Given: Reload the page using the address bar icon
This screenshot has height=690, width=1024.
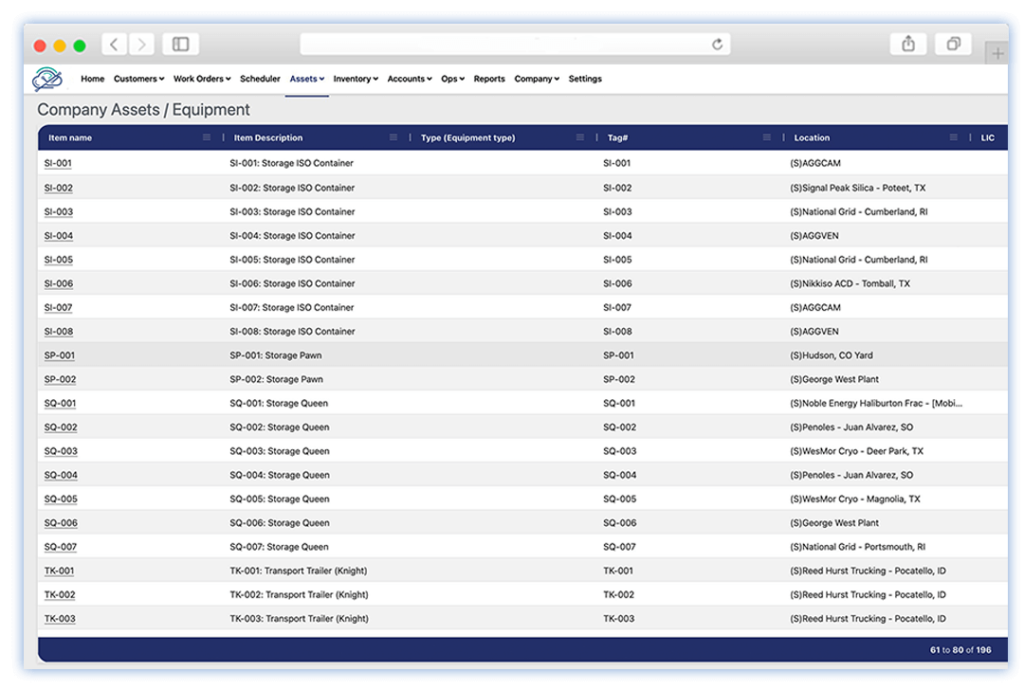Looking at the screenshot, I should tap(717, 44).
